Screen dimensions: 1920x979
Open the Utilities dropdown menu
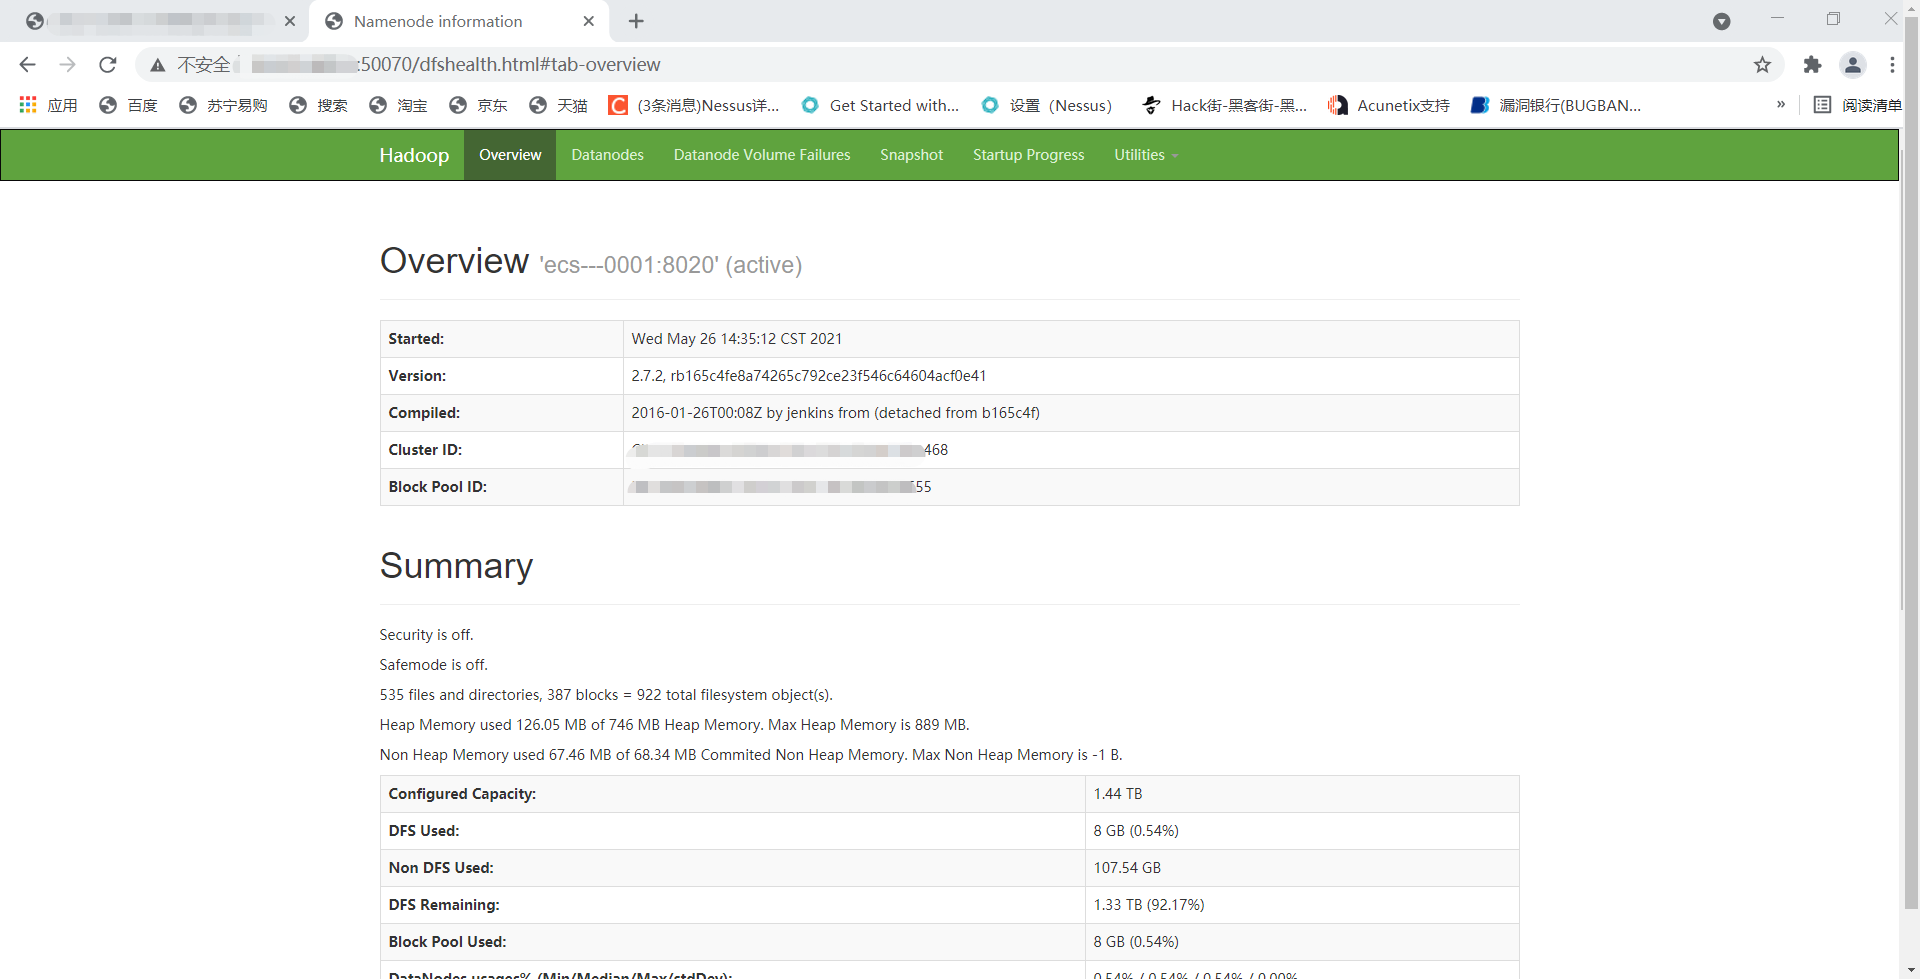point(1144,155)
